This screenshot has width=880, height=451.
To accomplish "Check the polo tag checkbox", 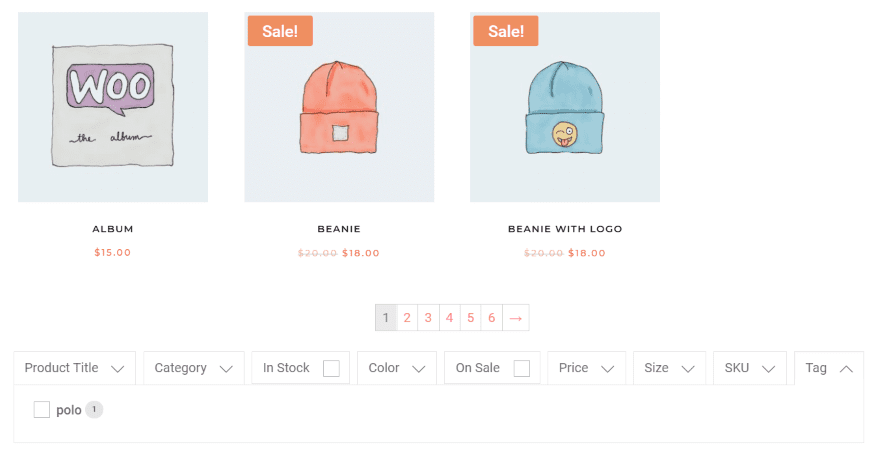I will click(x=42, y=410).
